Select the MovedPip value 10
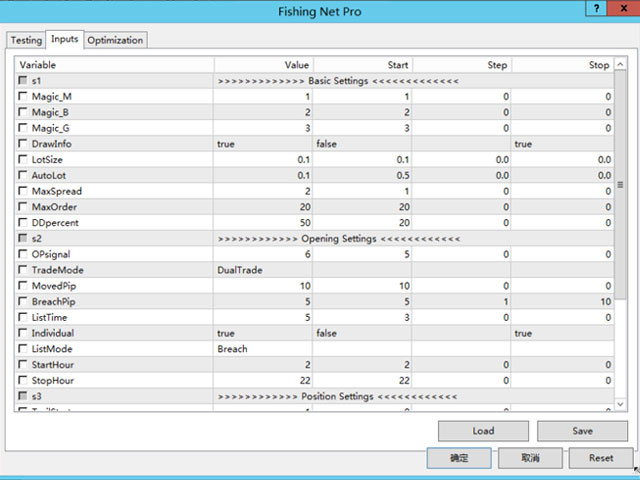 pyautogui.click(x=305, y=286)
